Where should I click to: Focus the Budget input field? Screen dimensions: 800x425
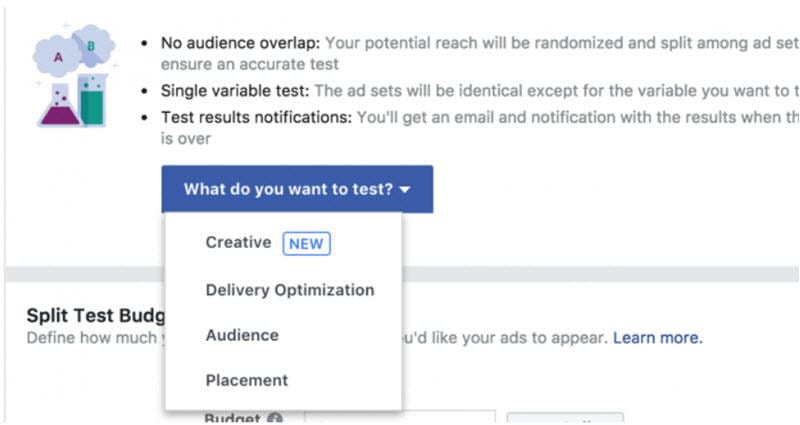point(400,419)
